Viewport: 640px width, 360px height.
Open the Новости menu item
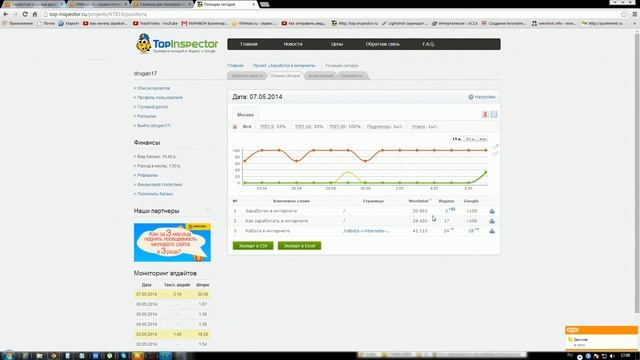293,44
